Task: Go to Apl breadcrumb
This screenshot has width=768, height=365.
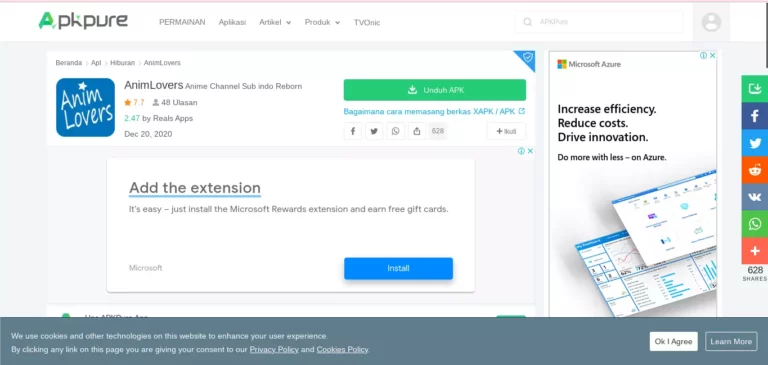Action: point(96,63)
